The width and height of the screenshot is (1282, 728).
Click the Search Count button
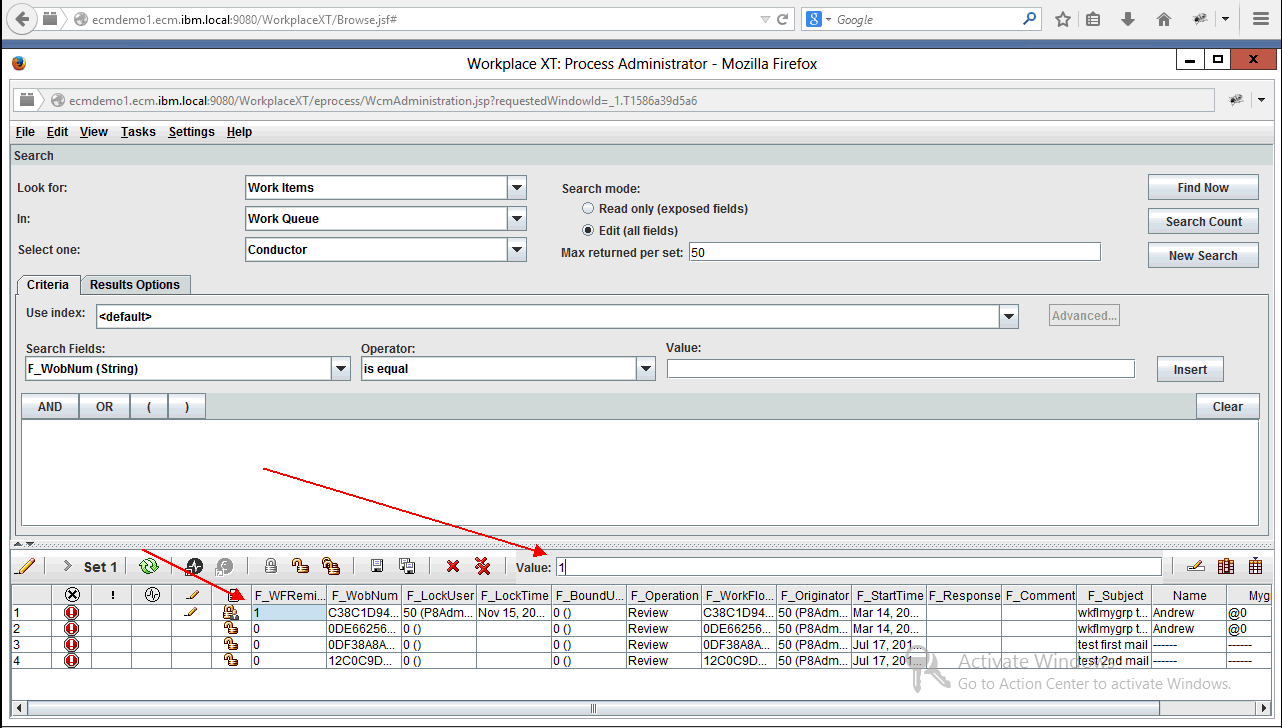(x=1203, y=222)
